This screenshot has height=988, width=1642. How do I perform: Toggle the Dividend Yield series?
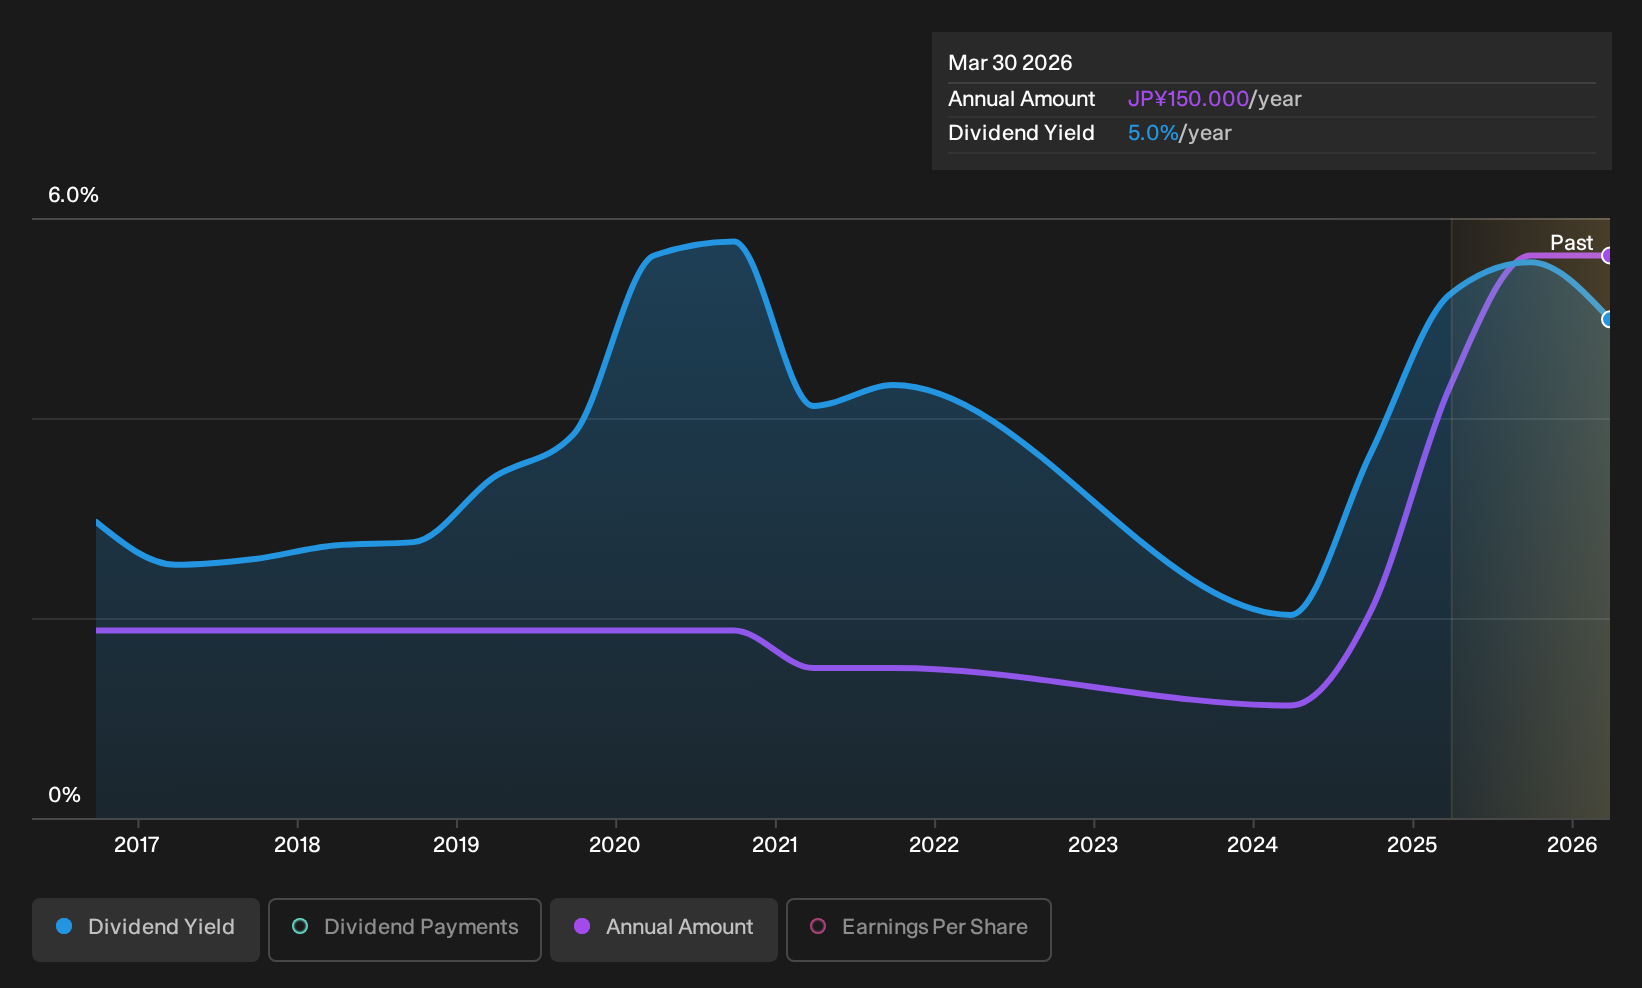tap(146, 929)
